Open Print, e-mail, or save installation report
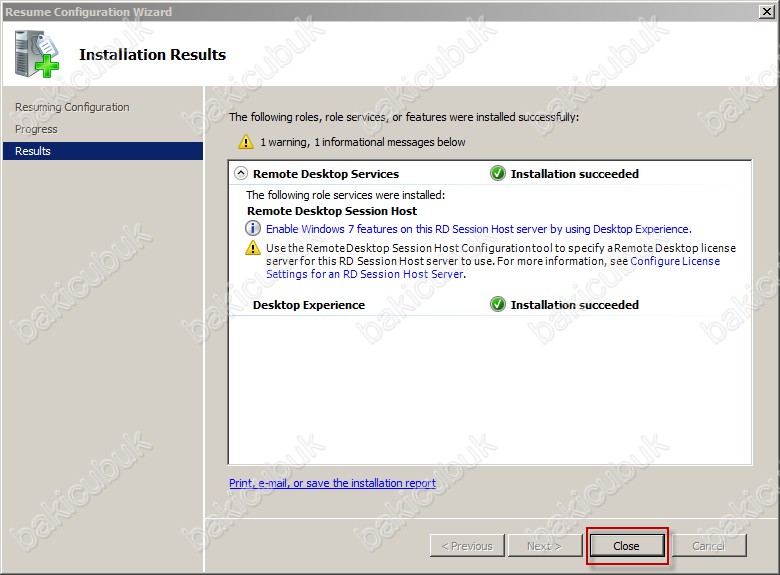 tap(332, 483)
